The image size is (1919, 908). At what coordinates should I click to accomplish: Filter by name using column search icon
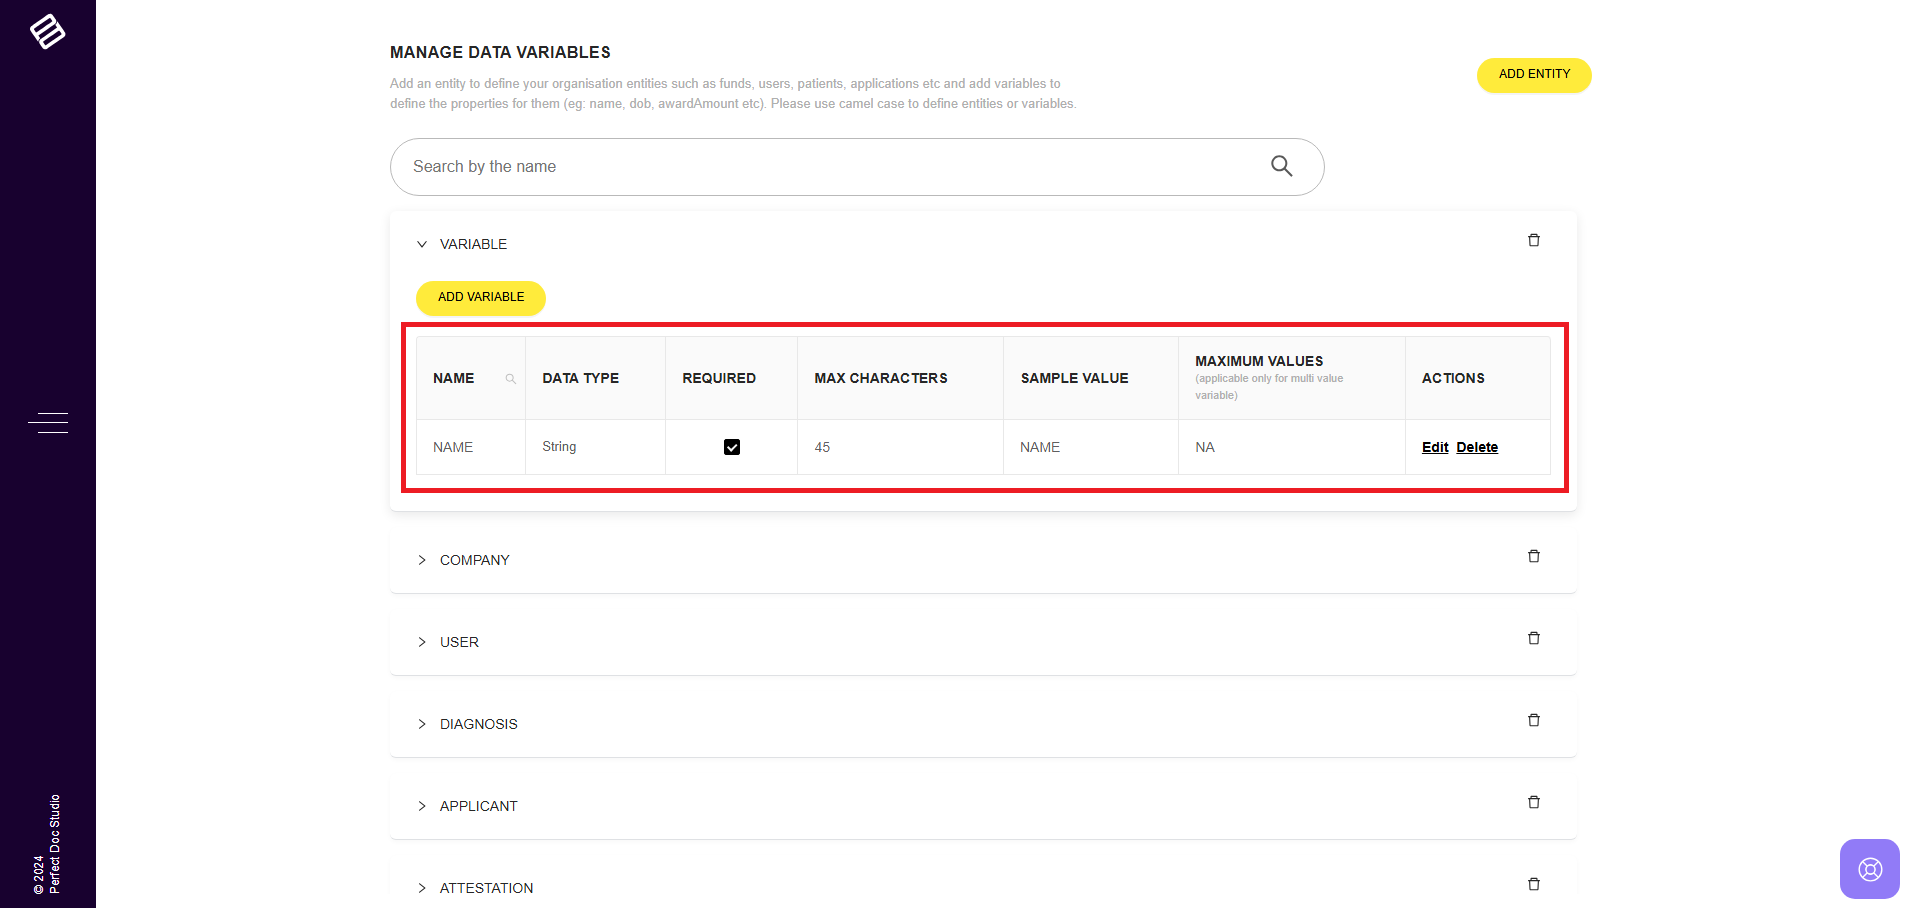coord(510,379)
